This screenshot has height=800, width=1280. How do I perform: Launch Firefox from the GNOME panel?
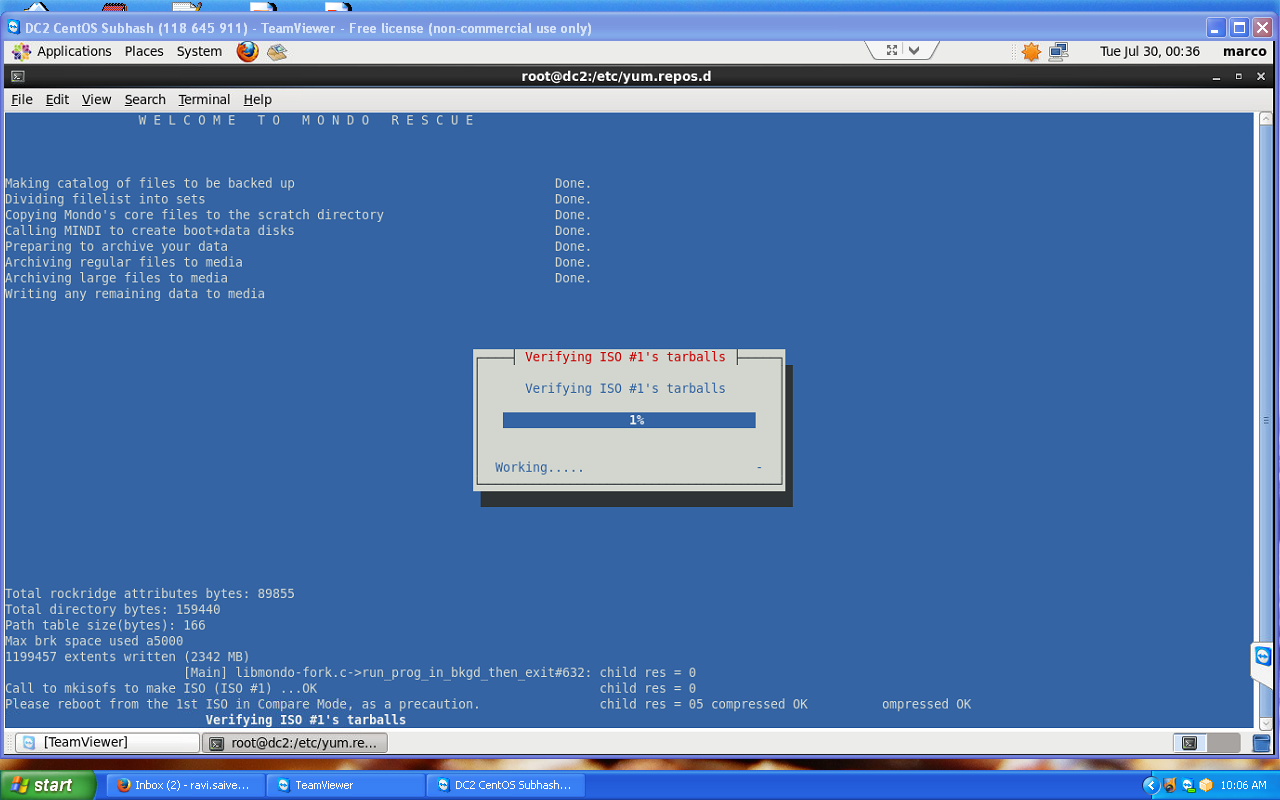[247, 51]
